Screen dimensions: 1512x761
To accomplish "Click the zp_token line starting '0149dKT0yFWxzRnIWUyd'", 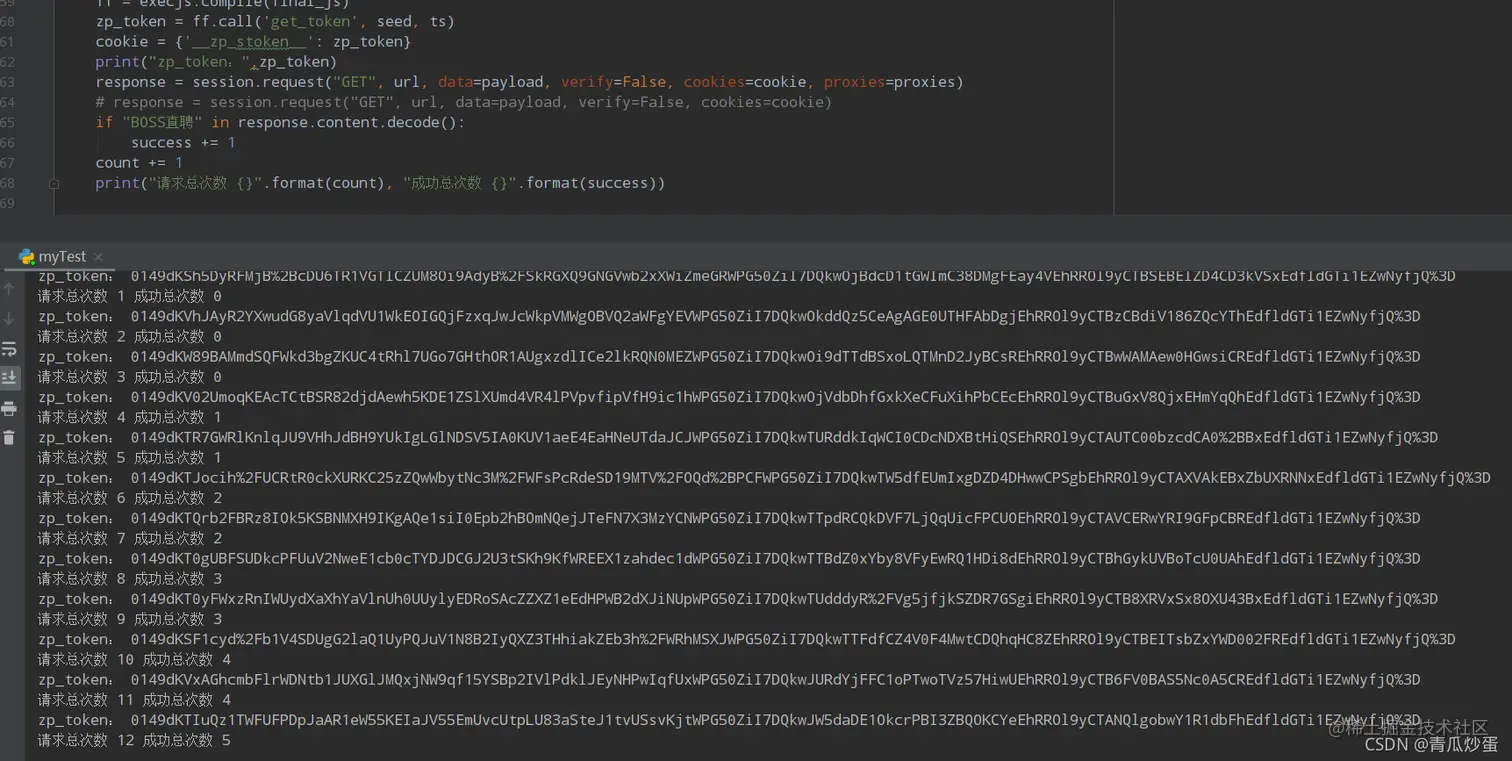I will click(x=738, y=598).
